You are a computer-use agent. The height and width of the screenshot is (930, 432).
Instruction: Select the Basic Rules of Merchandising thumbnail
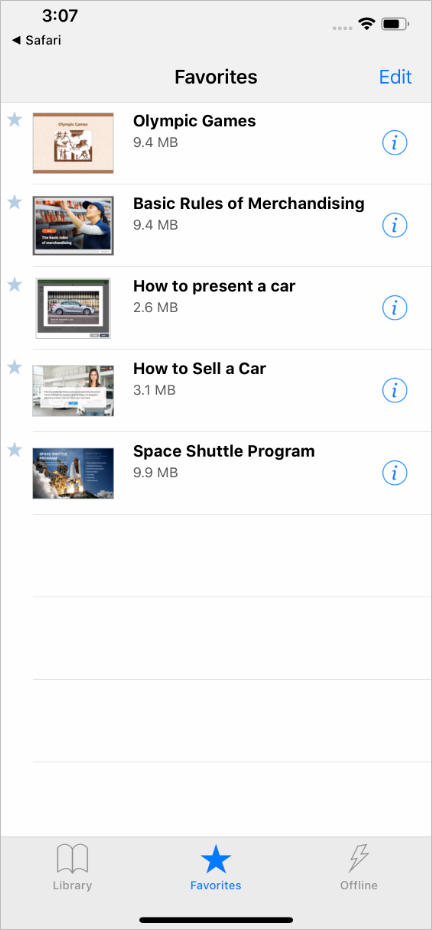[73, 225]
